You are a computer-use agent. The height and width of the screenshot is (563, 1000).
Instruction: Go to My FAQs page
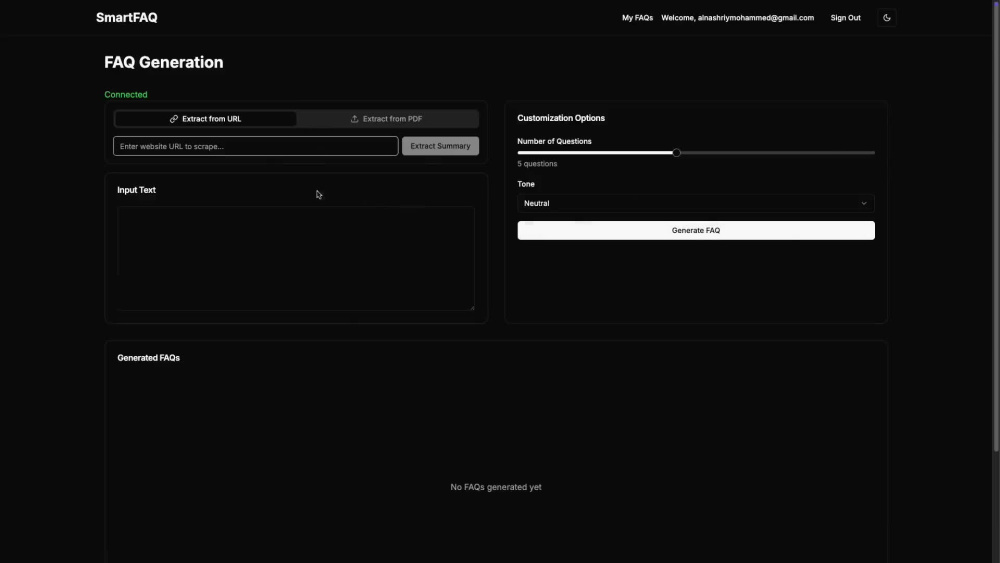[x=637, y=18]
